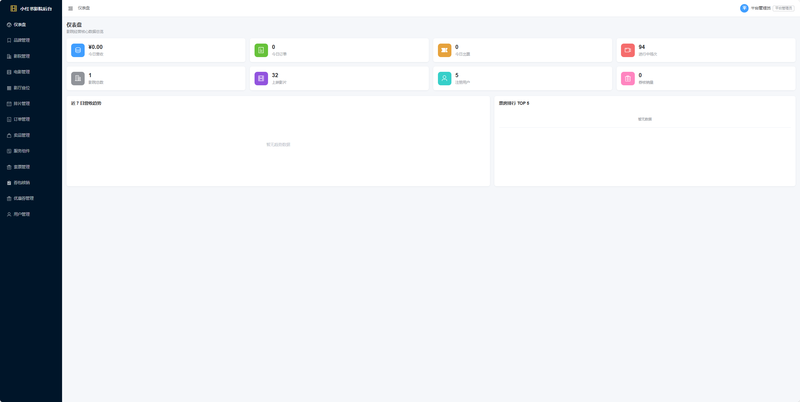The image size is (800, 402).
Task: Click the red icon beside 94
Action: [628, 50]
